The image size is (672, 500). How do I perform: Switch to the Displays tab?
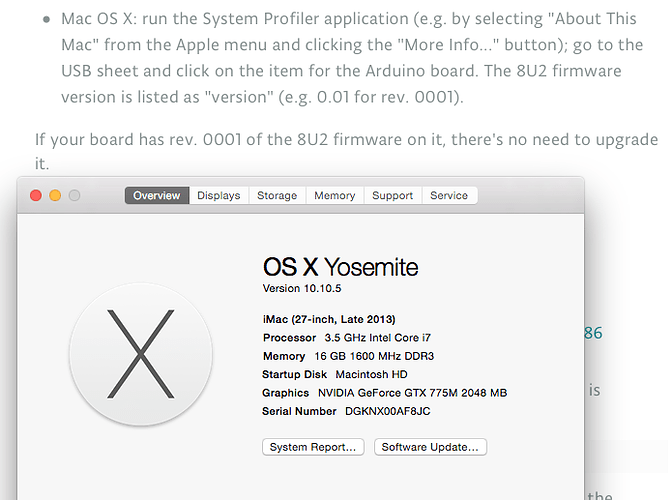pos(218,196)
